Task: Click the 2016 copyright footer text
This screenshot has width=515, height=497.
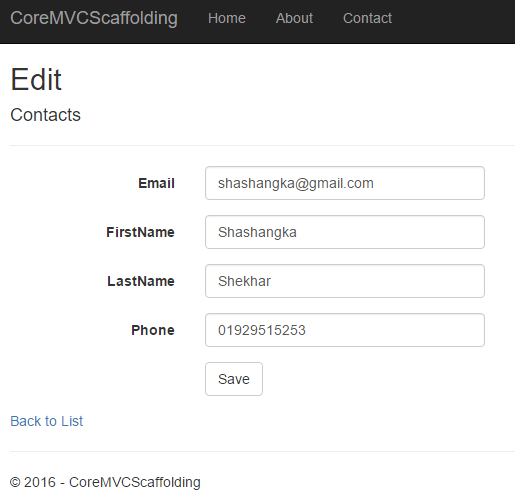Action: coord(105,482)
